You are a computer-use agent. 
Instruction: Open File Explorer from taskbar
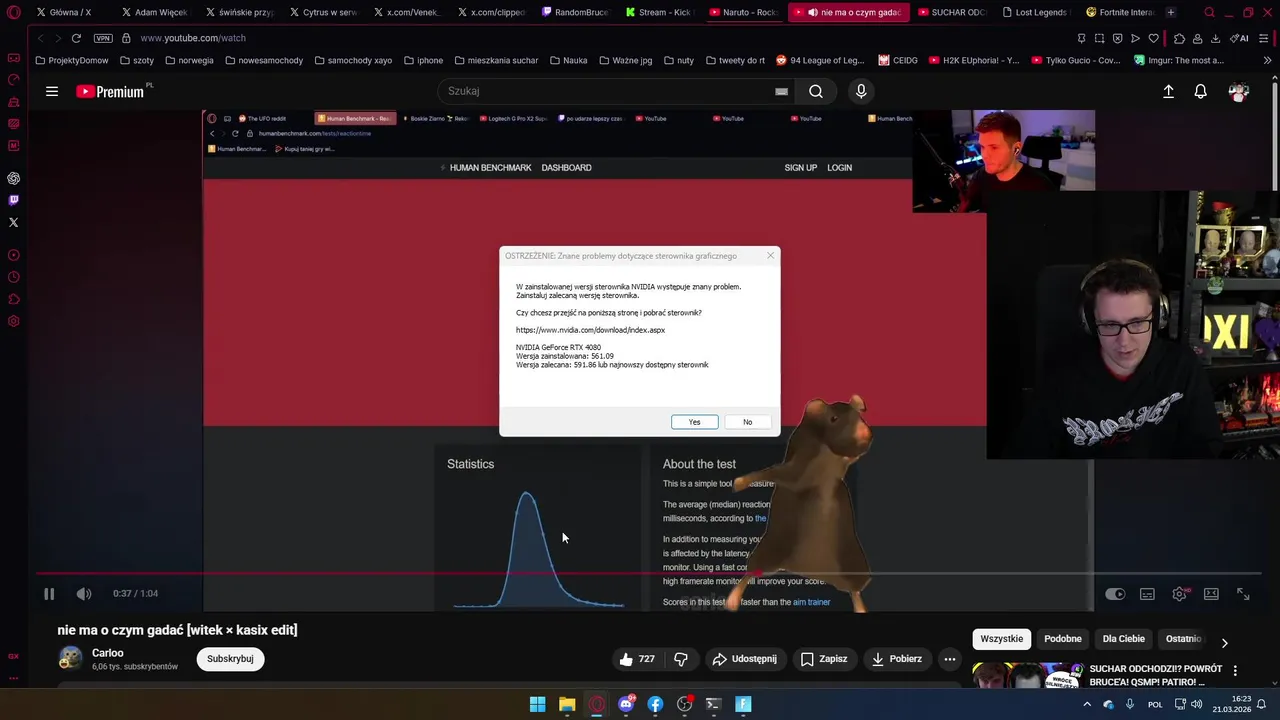click(567, 704)
